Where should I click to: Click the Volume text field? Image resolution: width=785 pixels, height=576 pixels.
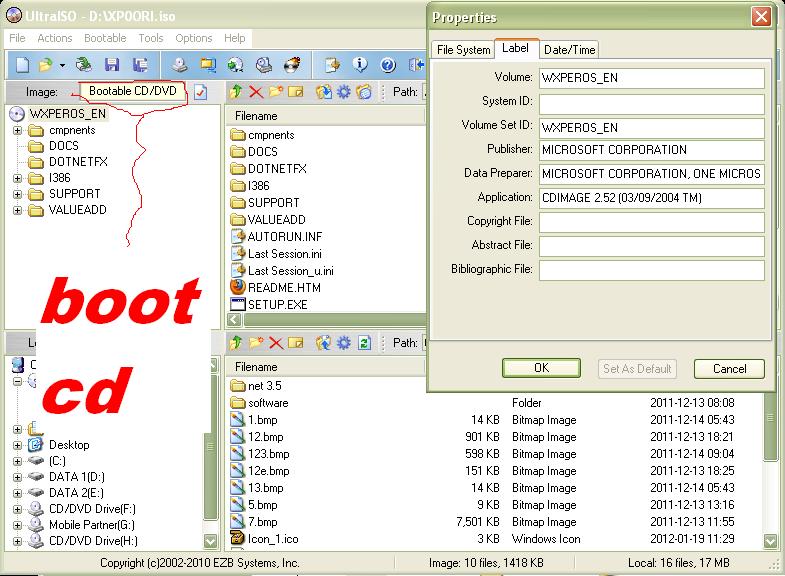[652, 78]
